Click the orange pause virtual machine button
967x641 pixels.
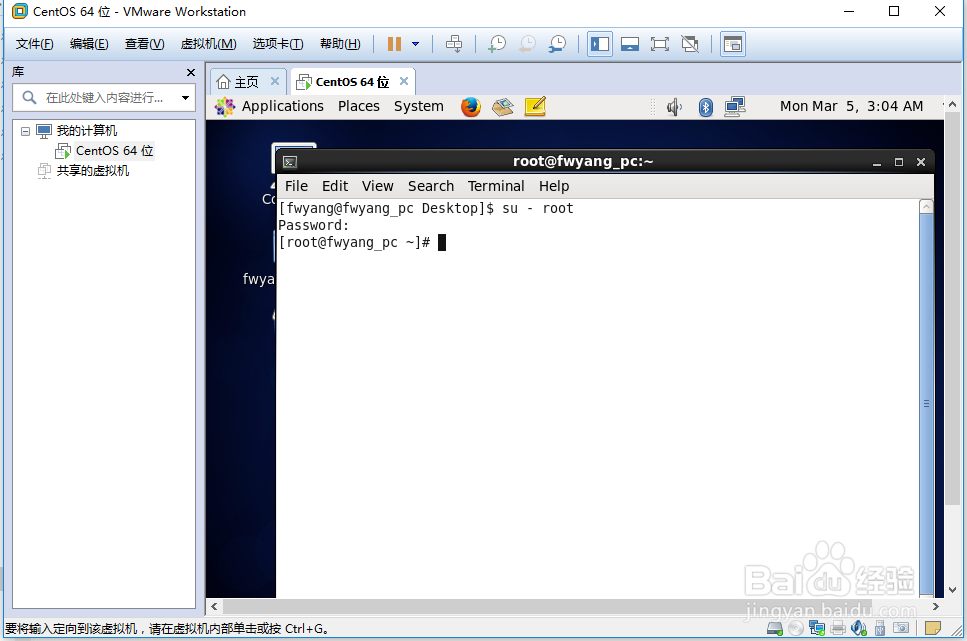click(394, 44)
